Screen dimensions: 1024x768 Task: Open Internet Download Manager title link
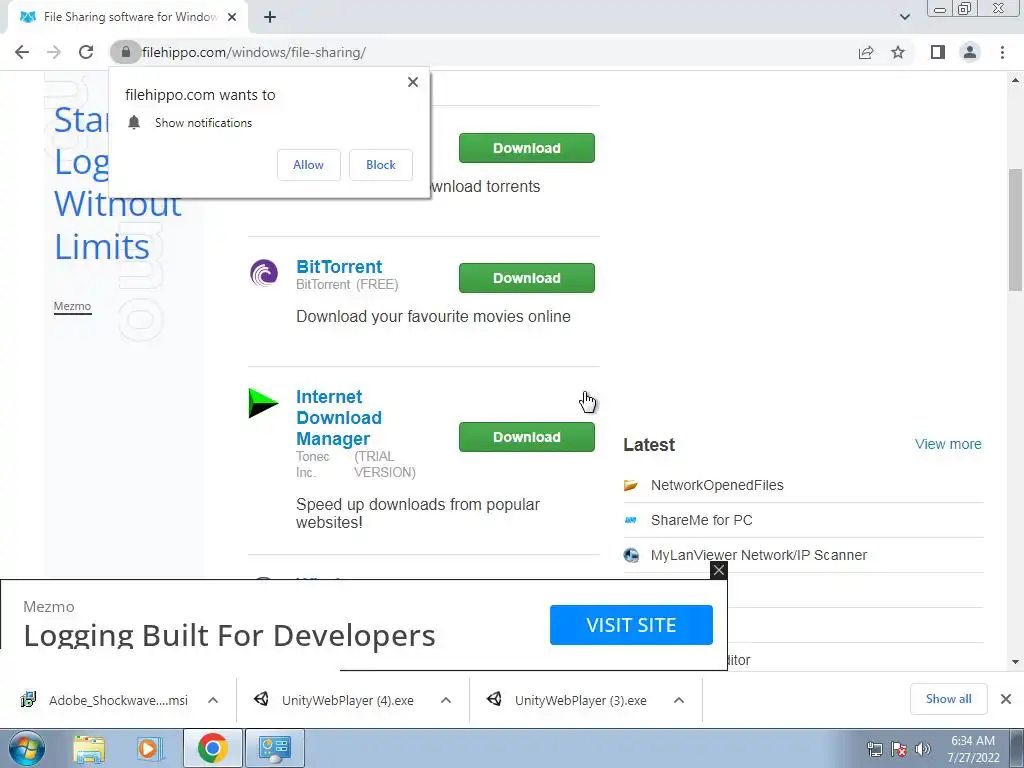tap(338, 418)
